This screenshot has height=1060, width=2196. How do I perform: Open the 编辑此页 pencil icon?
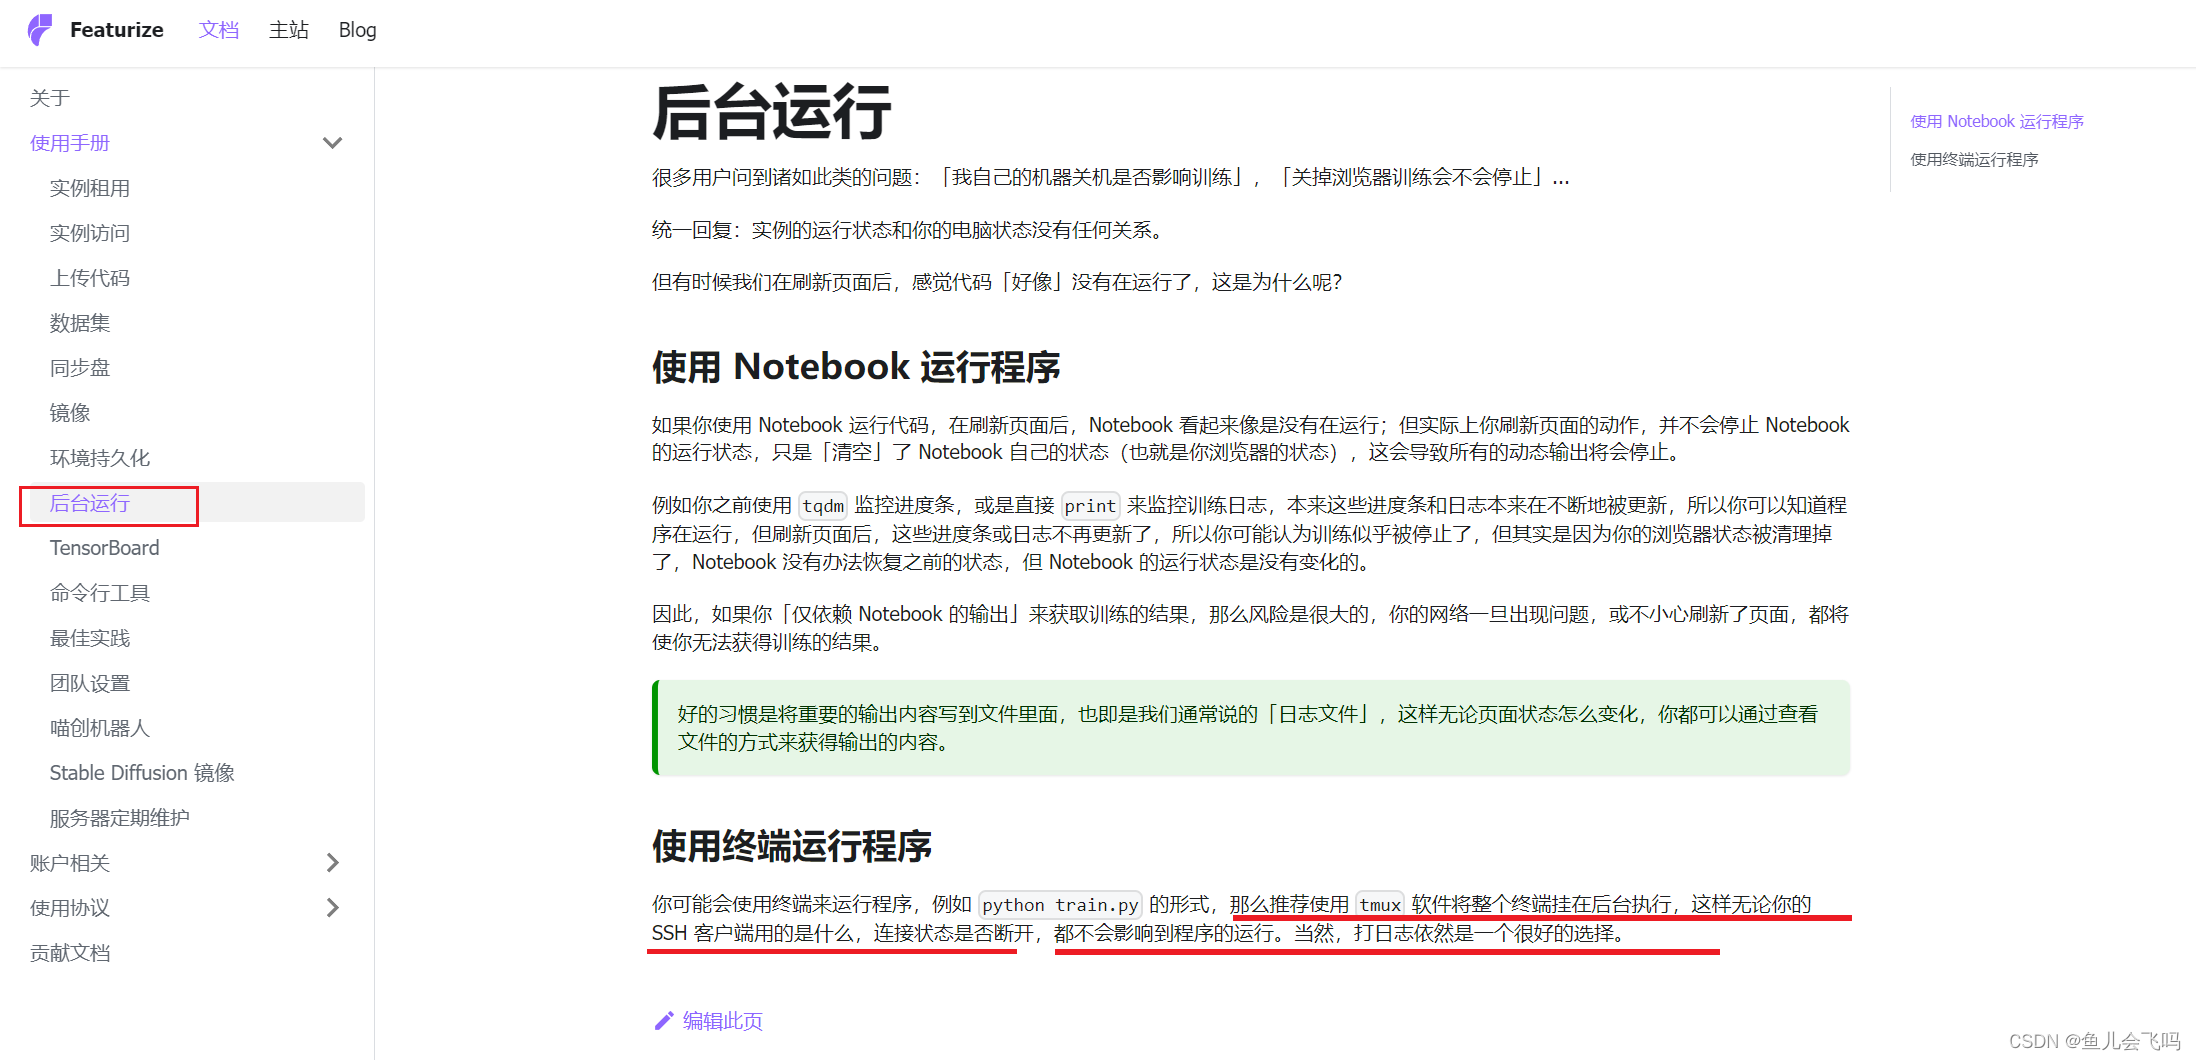point(664,1021)
